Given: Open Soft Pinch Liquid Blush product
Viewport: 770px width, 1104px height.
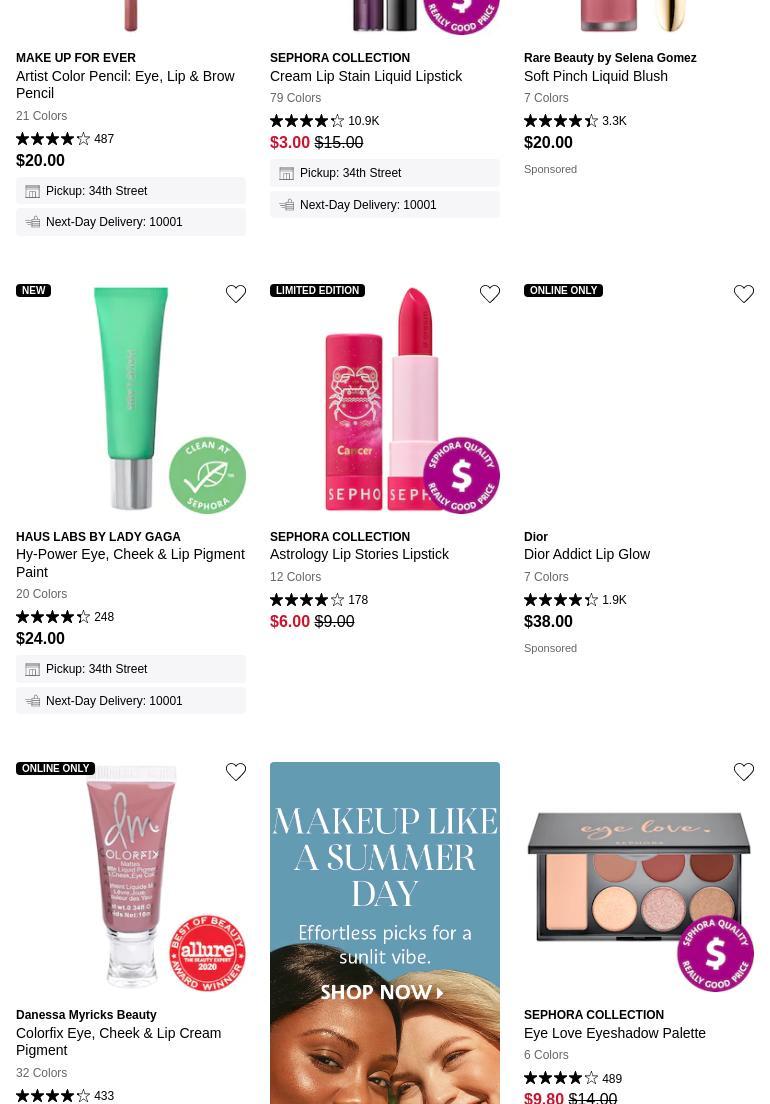Looking at the screenshot, I should [595, 76].
